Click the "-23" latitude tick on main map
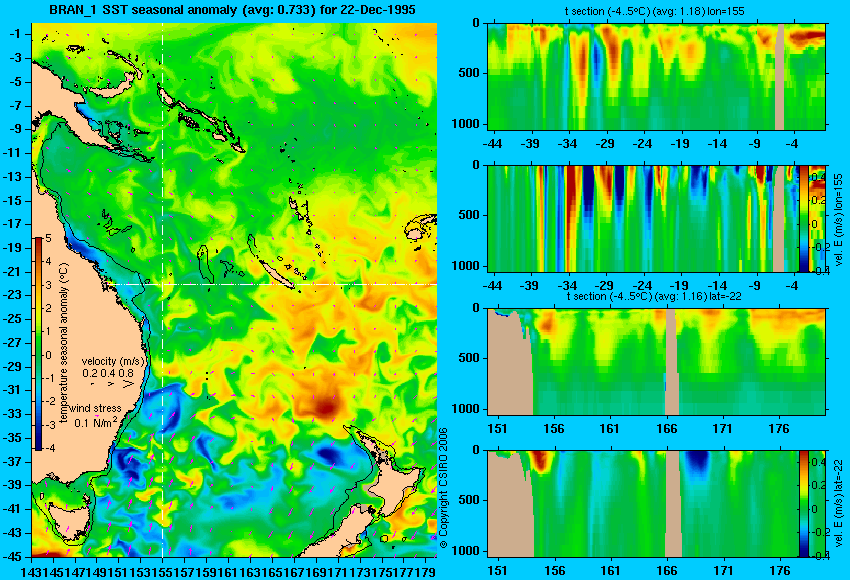Viewport: 850px width, 580px height. [x=12, y=295]
